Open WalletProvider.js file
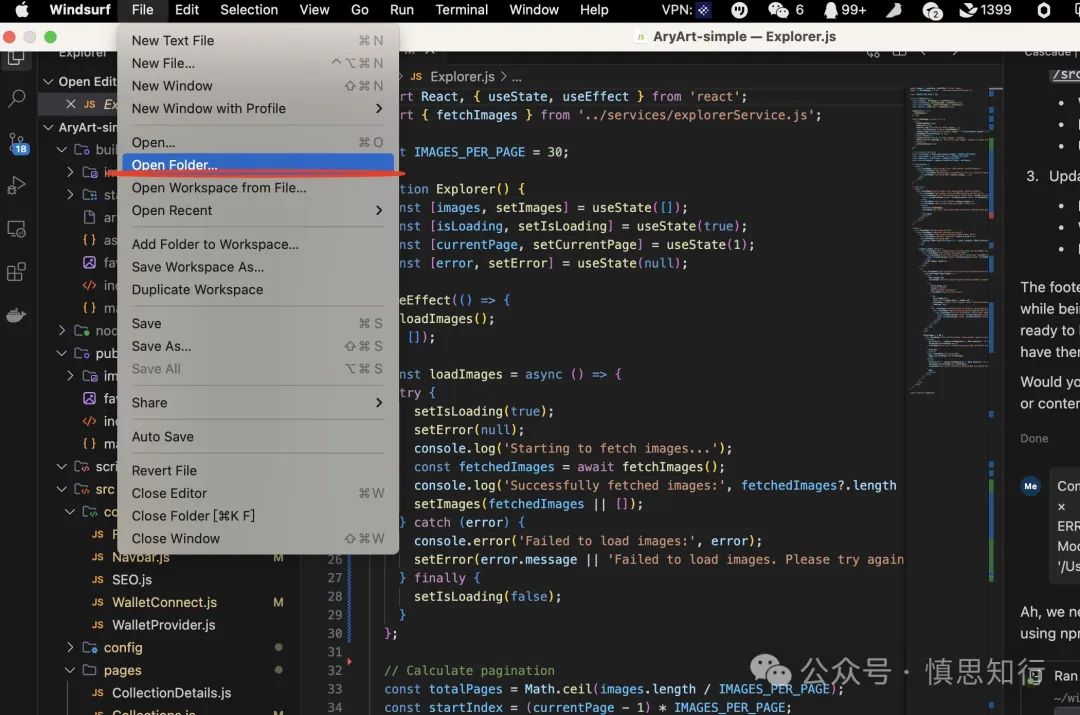 tap(163, 625)
